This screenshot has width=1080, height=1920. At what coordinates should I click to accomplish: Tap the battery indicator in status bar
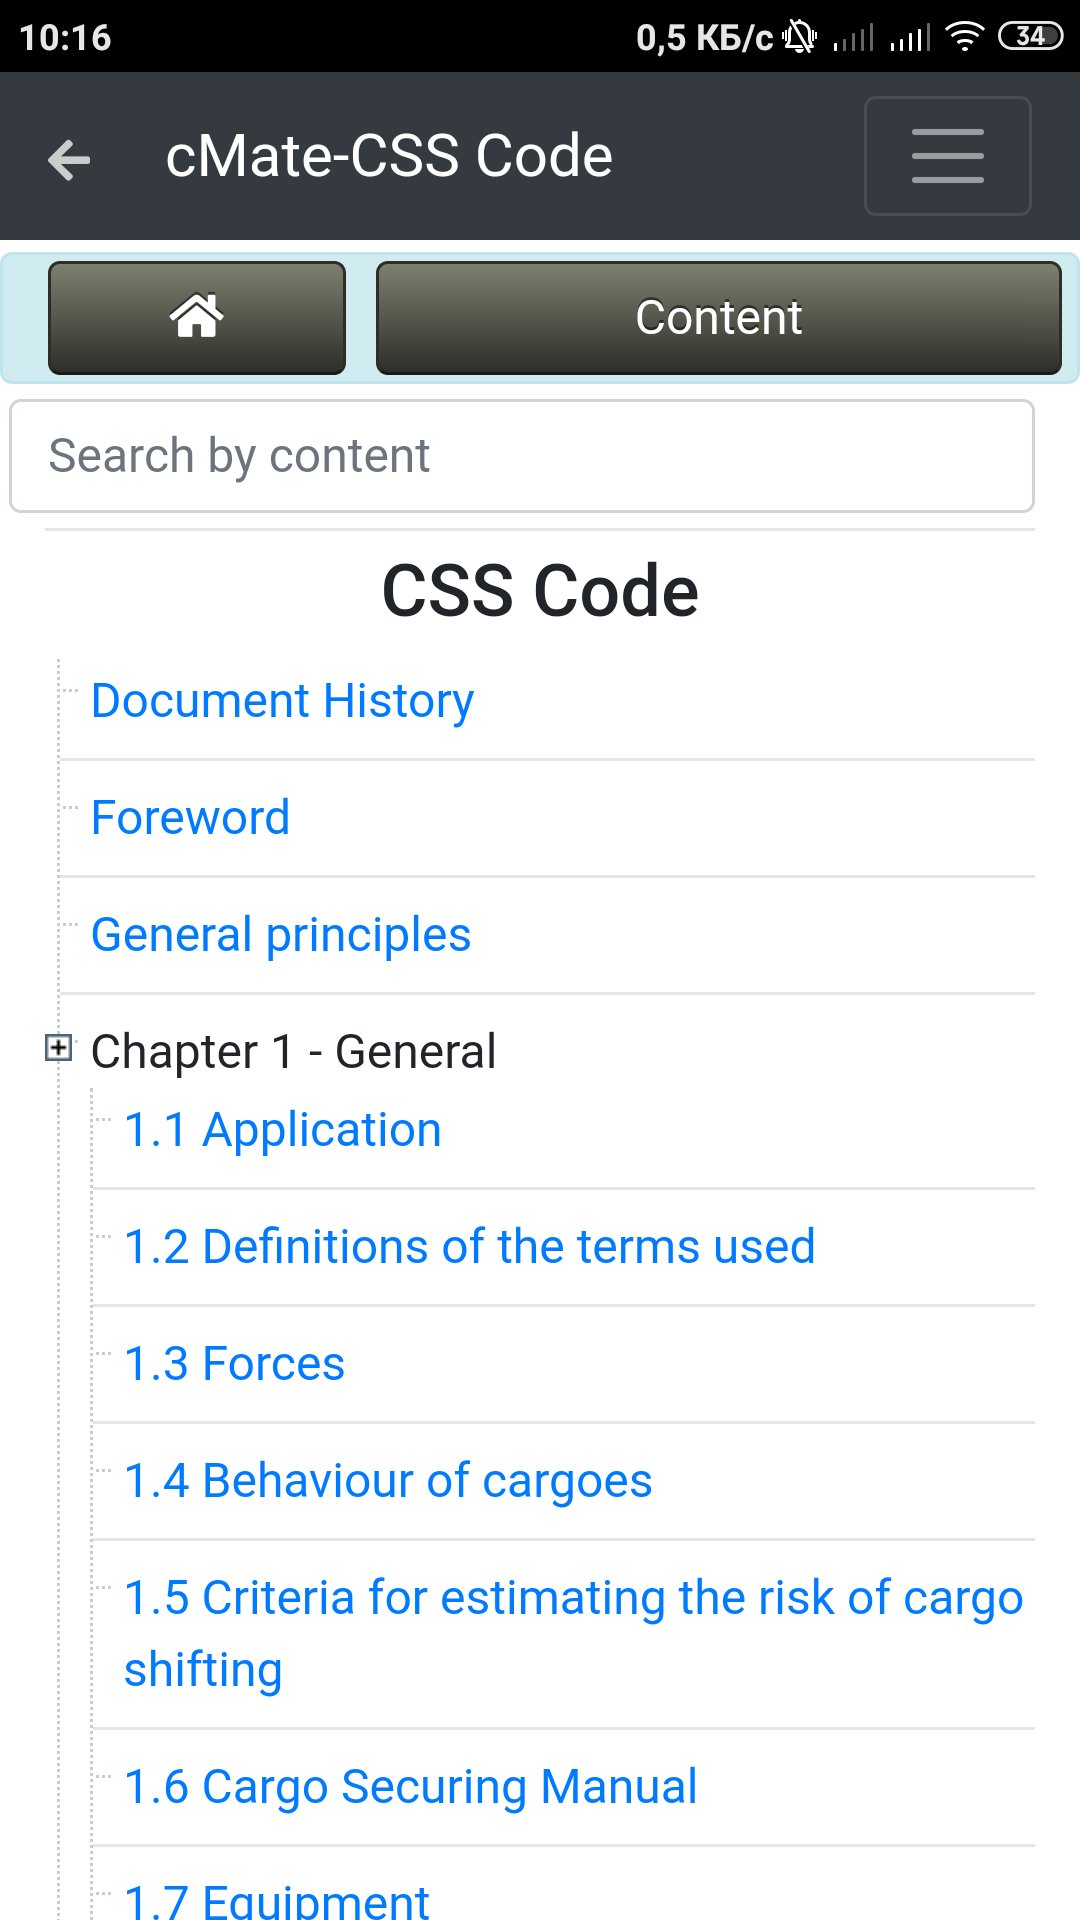(x=1030, y=38)
